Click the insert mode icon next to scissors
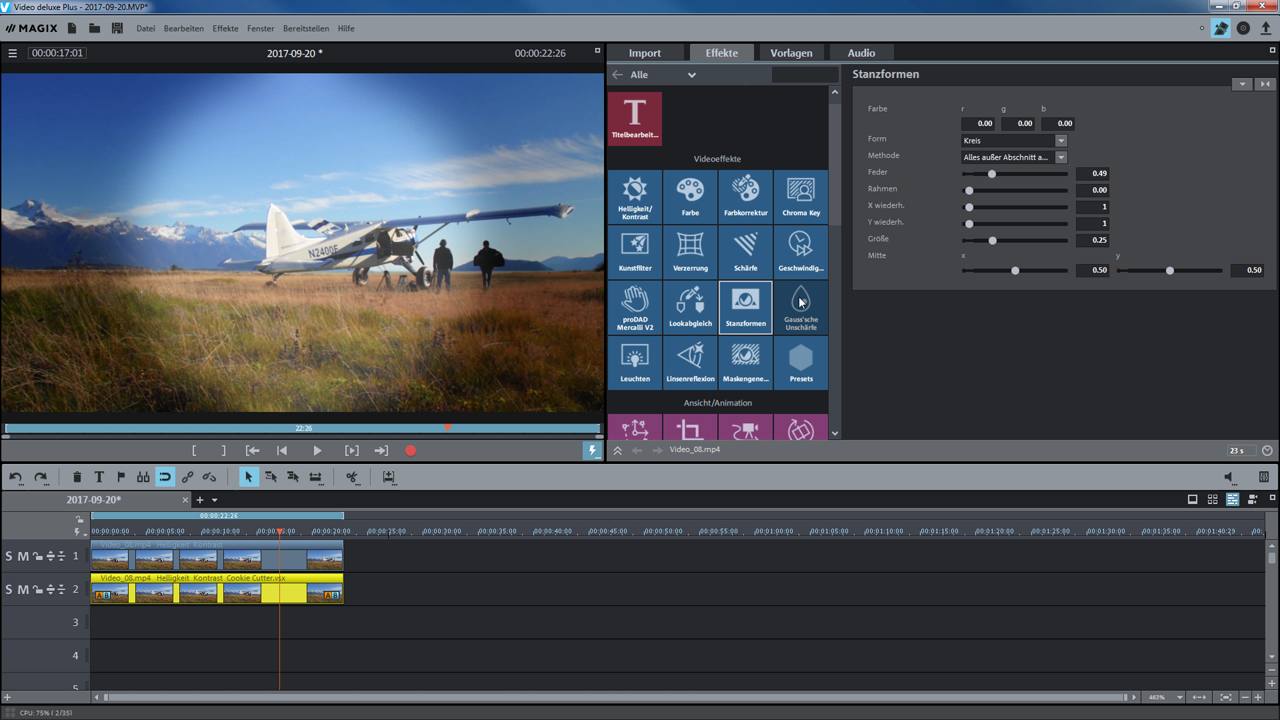Screen dimensions: 1280x720 [389, 477]
